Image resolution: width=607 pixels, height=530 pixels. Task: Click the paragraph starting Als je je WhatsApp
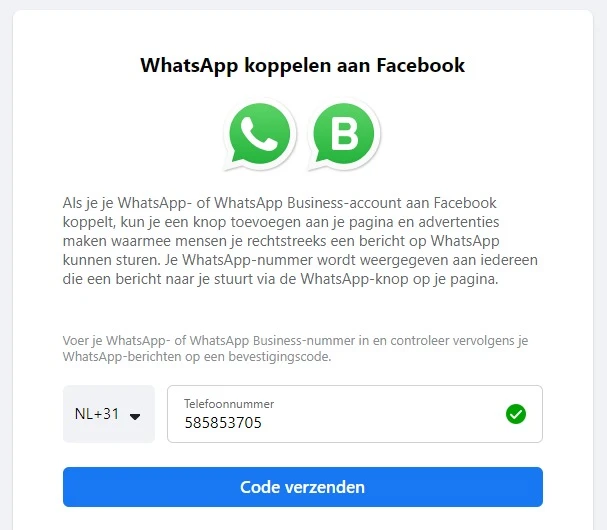click(x=300, y=241)
